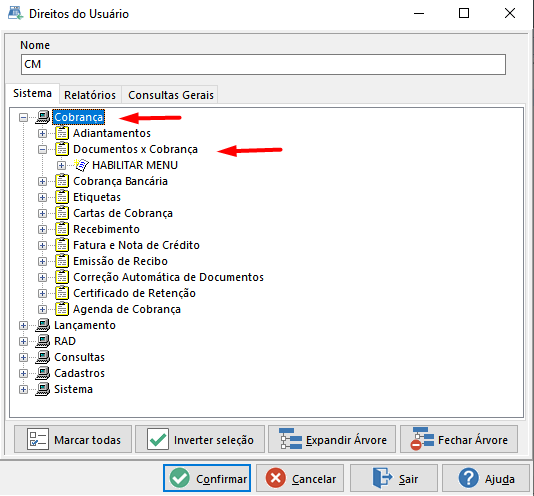This screenshot has height=496, width=534.
Task: Click the Cancelar button
Action: (300, 478)
